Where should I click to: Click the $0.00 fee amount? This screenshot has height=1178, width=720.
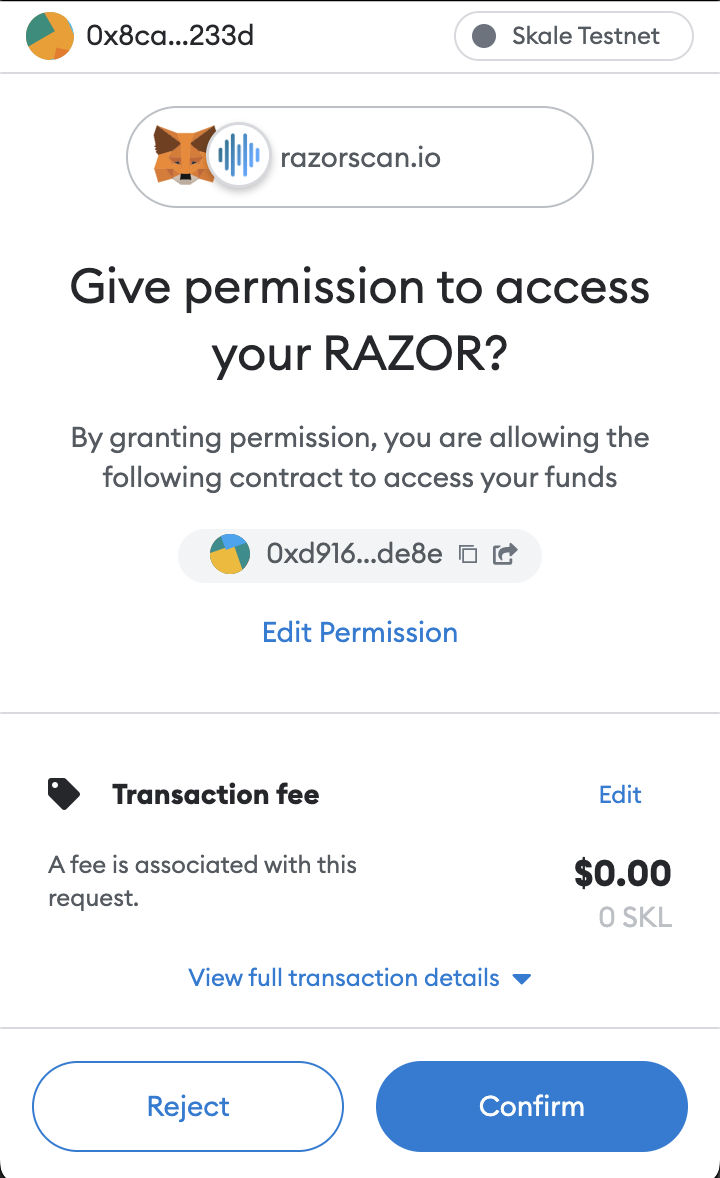(622, 872)
